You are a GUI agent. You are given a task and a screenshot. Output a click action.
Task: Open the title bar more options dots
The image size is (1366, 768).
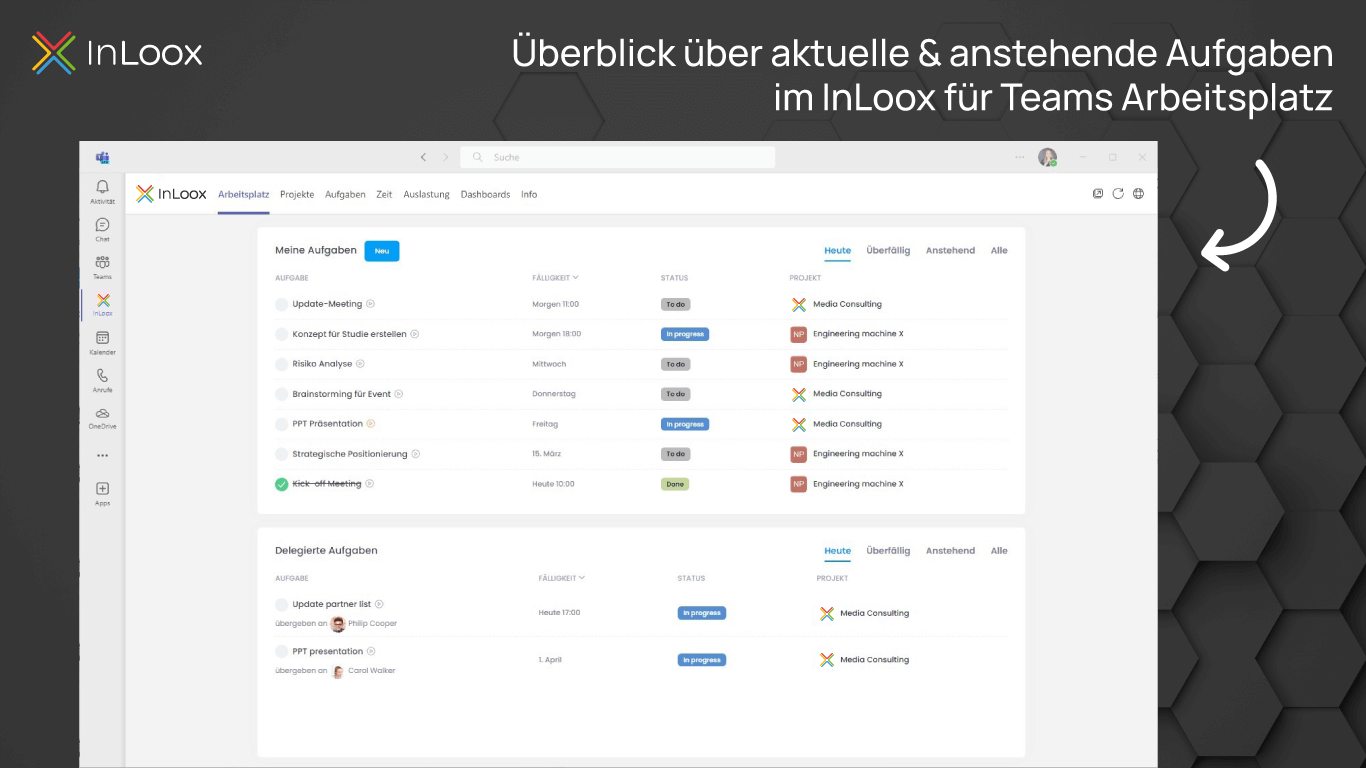coord(1019,157)
